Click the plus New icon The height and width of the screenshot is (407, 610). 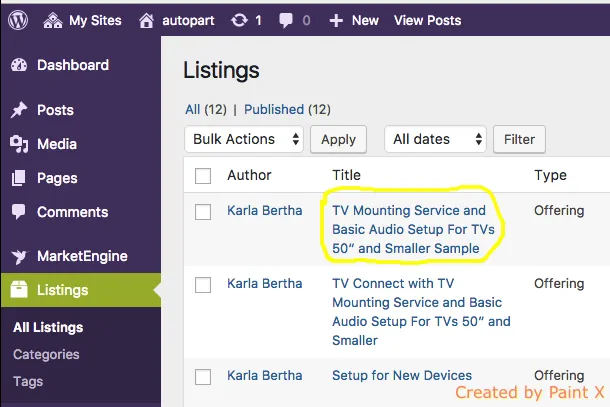pos(336,20)
